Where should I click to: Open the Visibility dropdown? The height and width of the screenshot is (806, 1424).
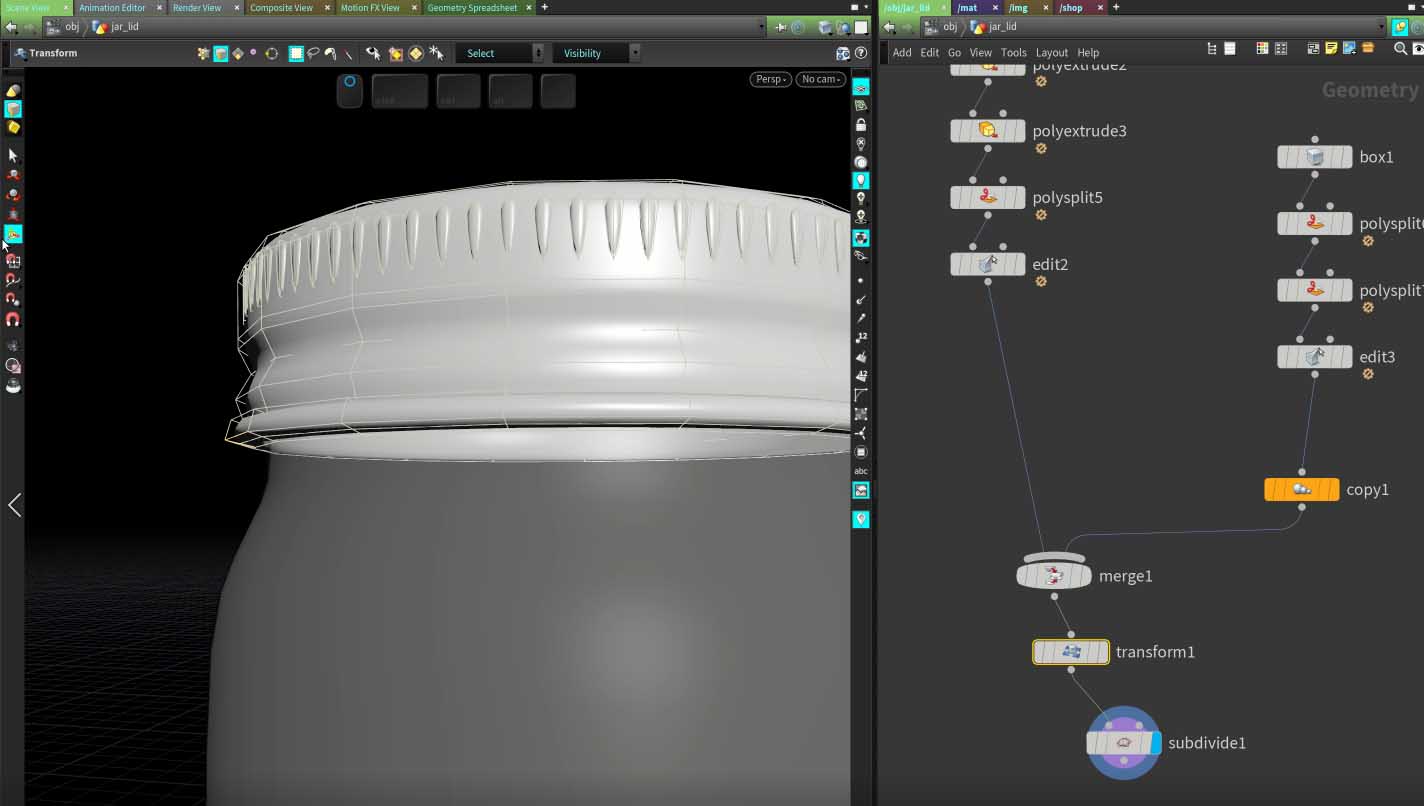tap(596, 53)
